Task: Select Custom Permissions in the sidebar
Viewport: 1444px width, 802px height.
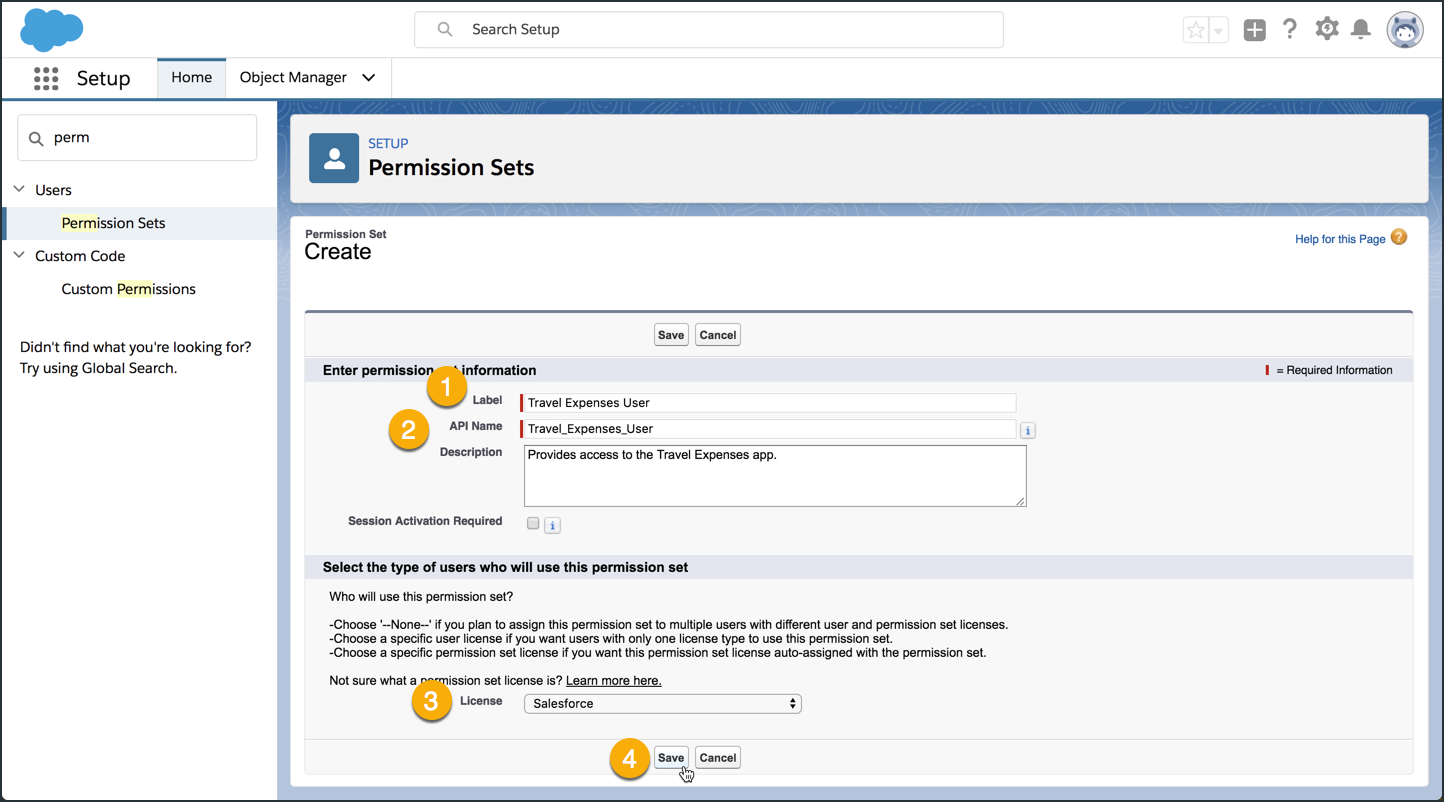Action: pos(128,289)
